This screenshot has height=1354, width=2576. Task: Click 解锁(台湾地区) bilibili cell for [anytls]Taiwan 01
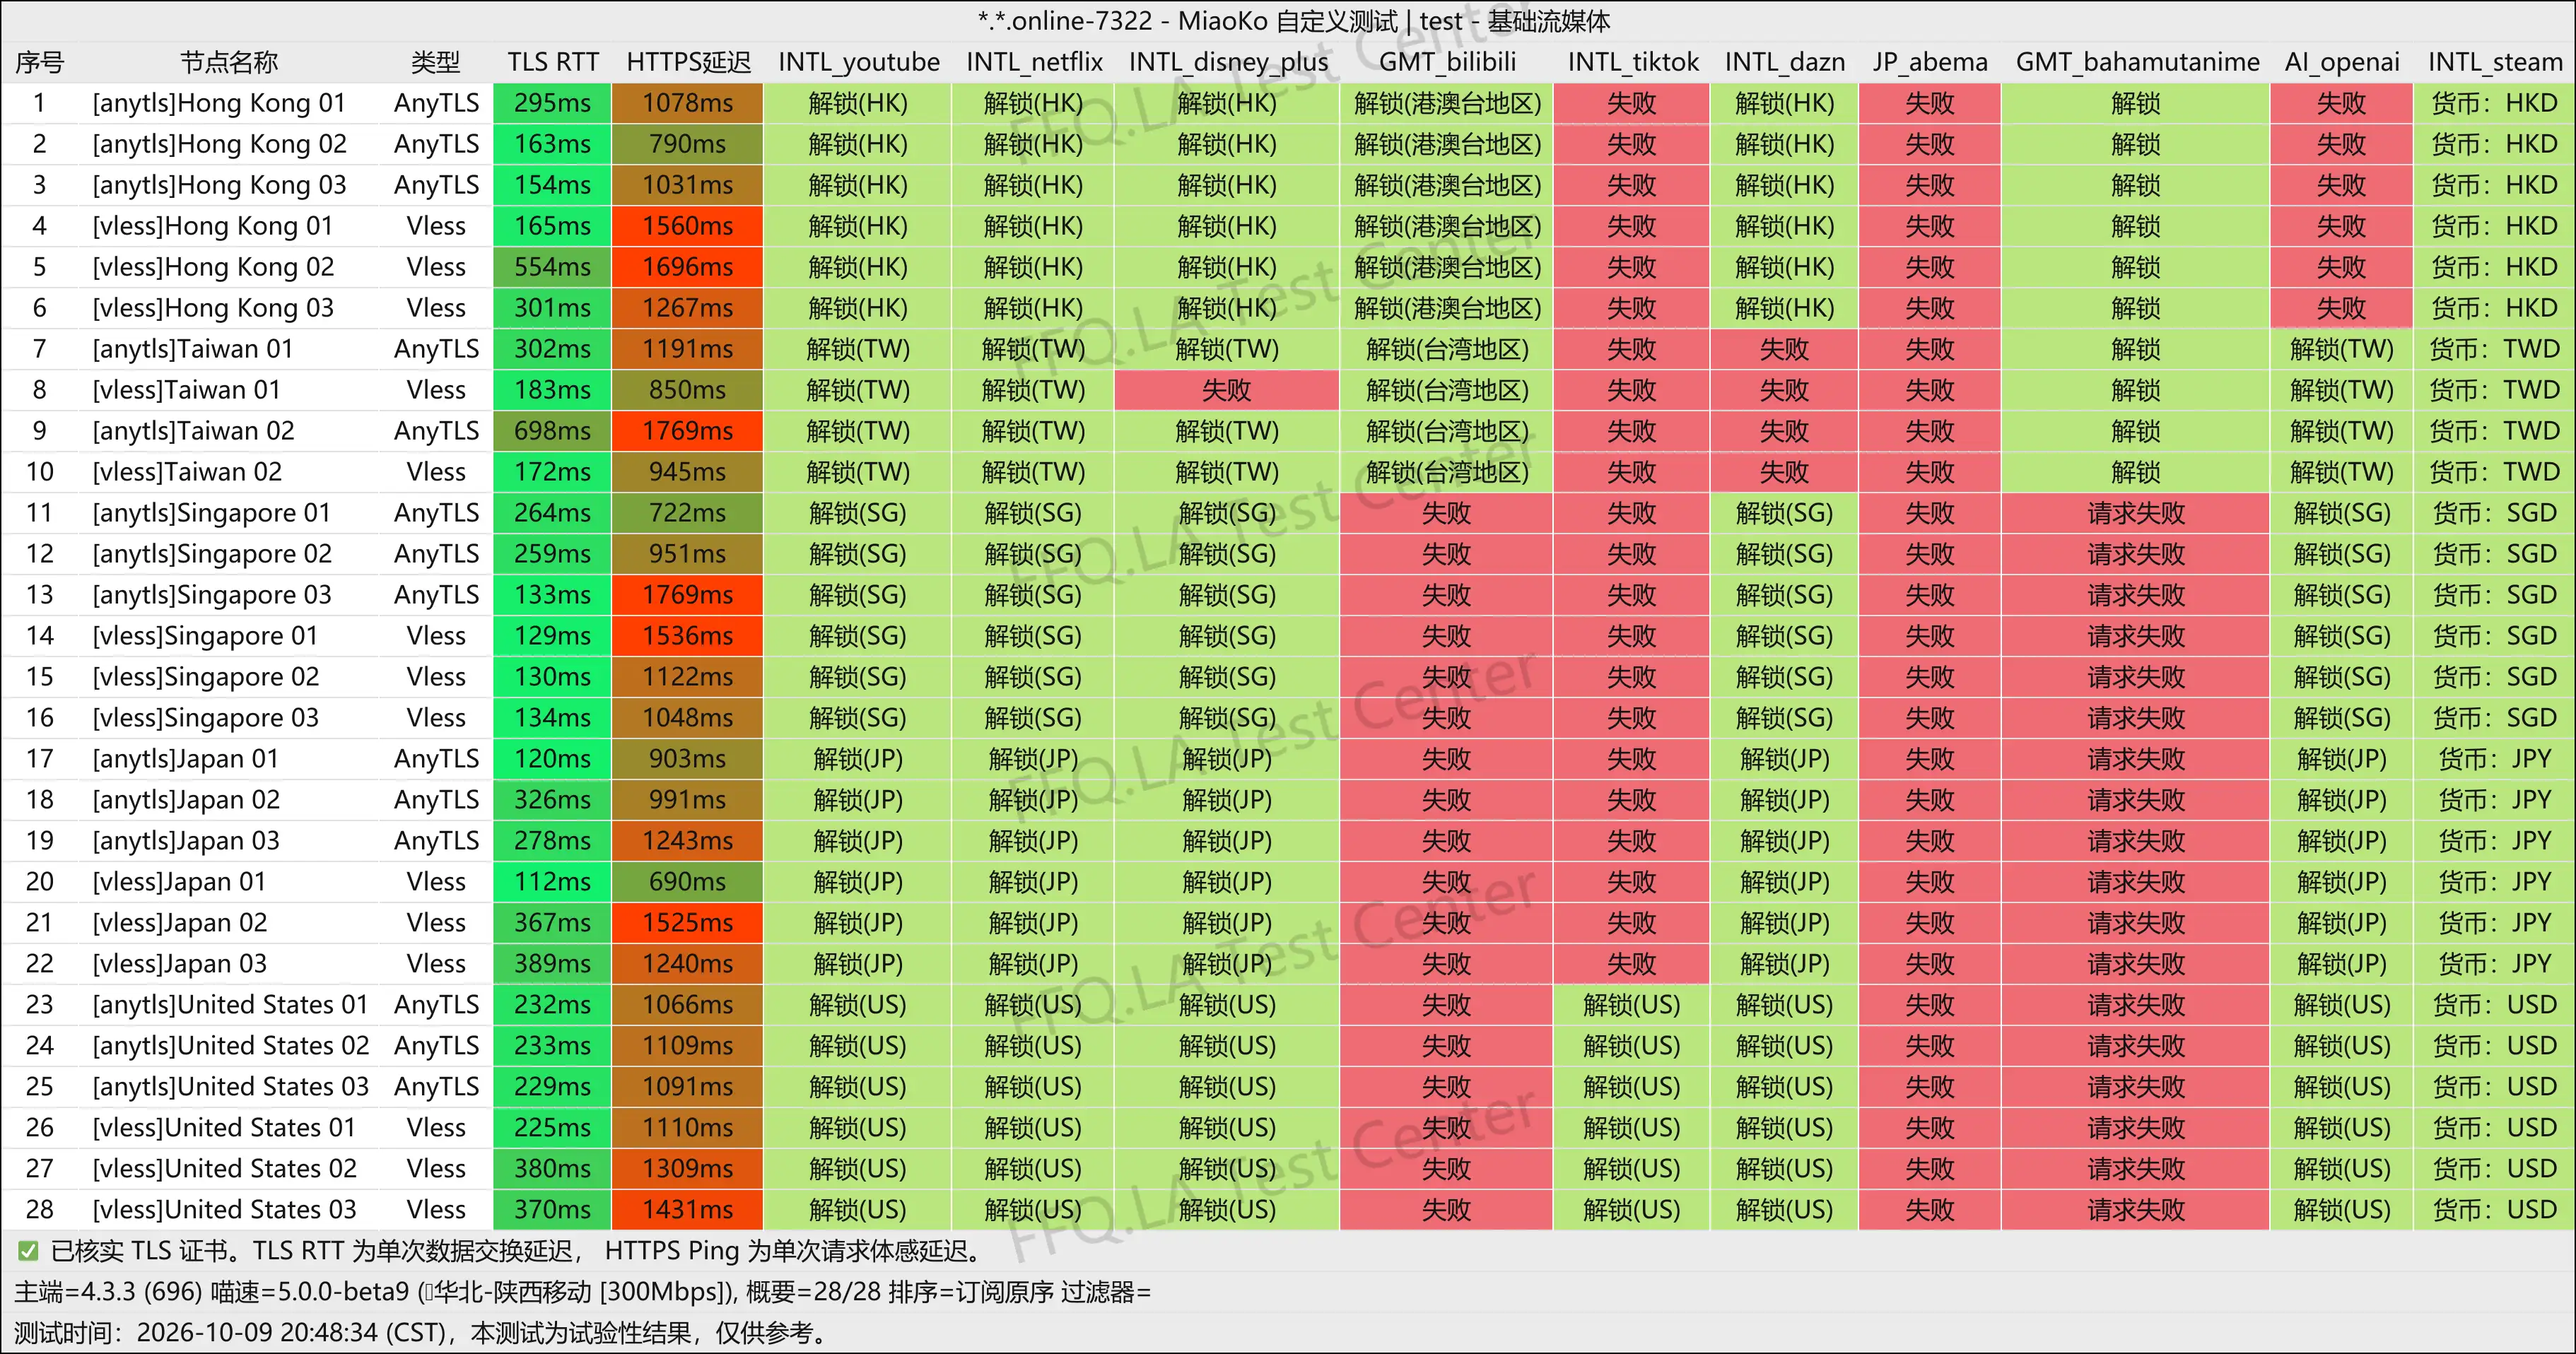tap(1447, 349)
